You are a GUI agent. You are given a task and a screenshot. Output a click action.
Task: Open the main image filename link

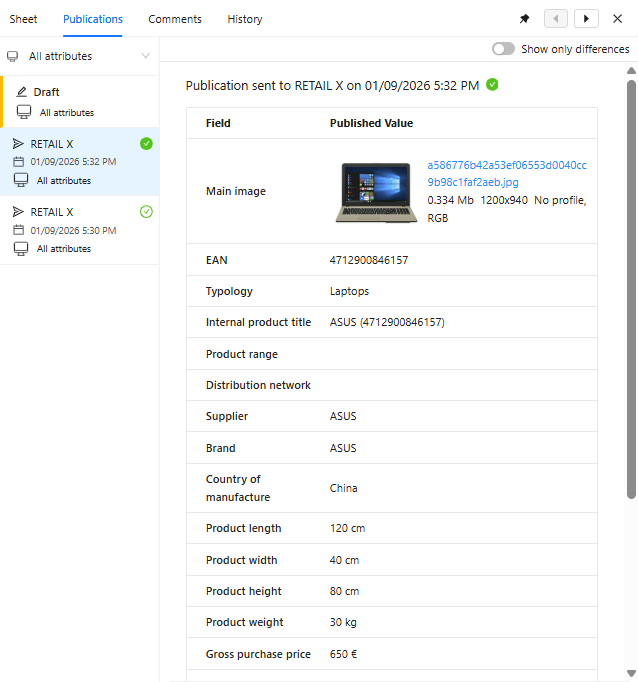(507, 173)
